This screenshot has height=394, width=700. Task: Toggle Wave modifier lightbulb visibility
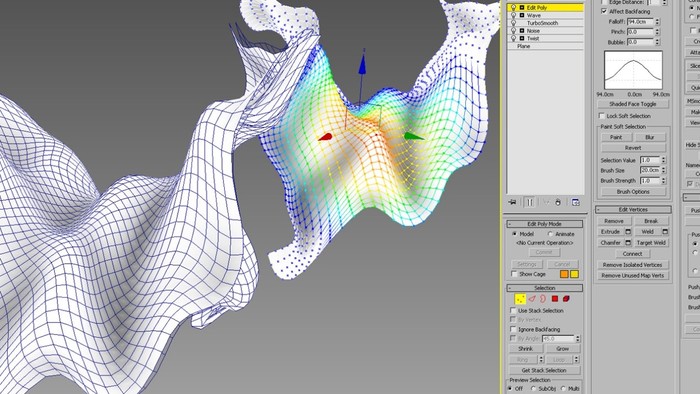[x=513, y=15]
